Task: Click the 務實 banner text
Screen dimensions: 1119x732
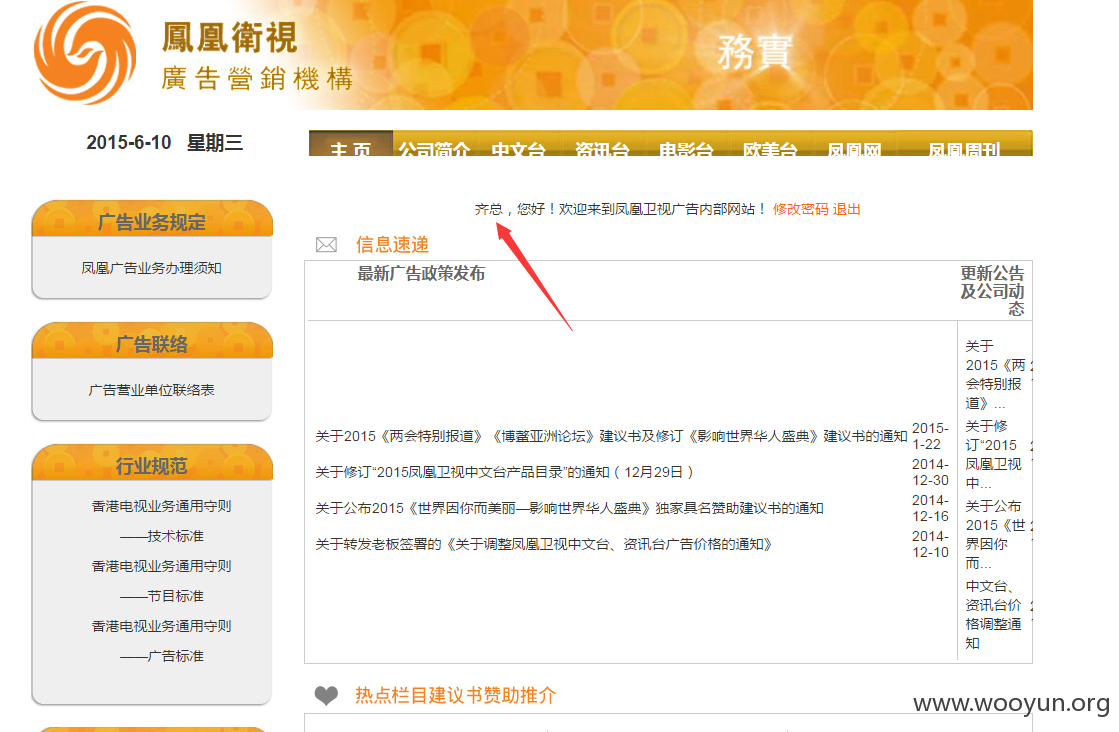Action: coord(755,52)
